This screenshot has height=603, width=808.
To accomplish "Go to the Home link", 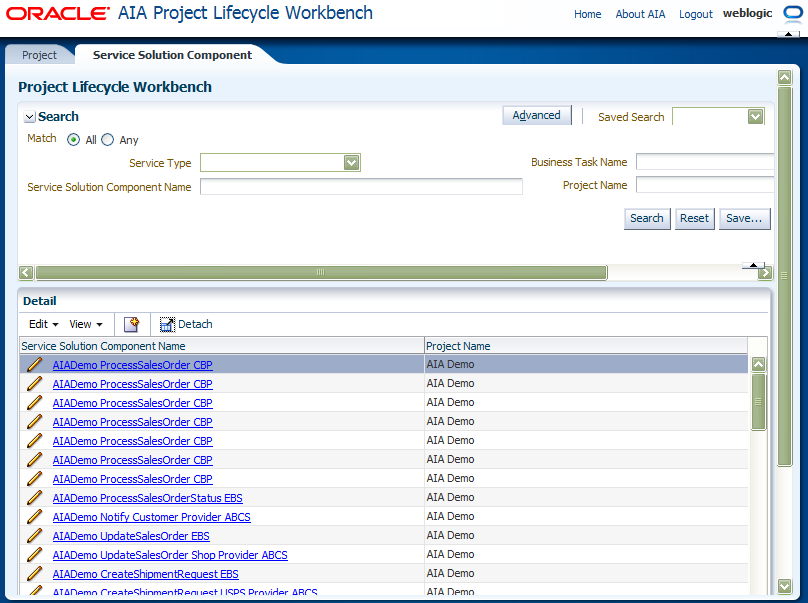I will pyautogui.click(x=587, y=14).
